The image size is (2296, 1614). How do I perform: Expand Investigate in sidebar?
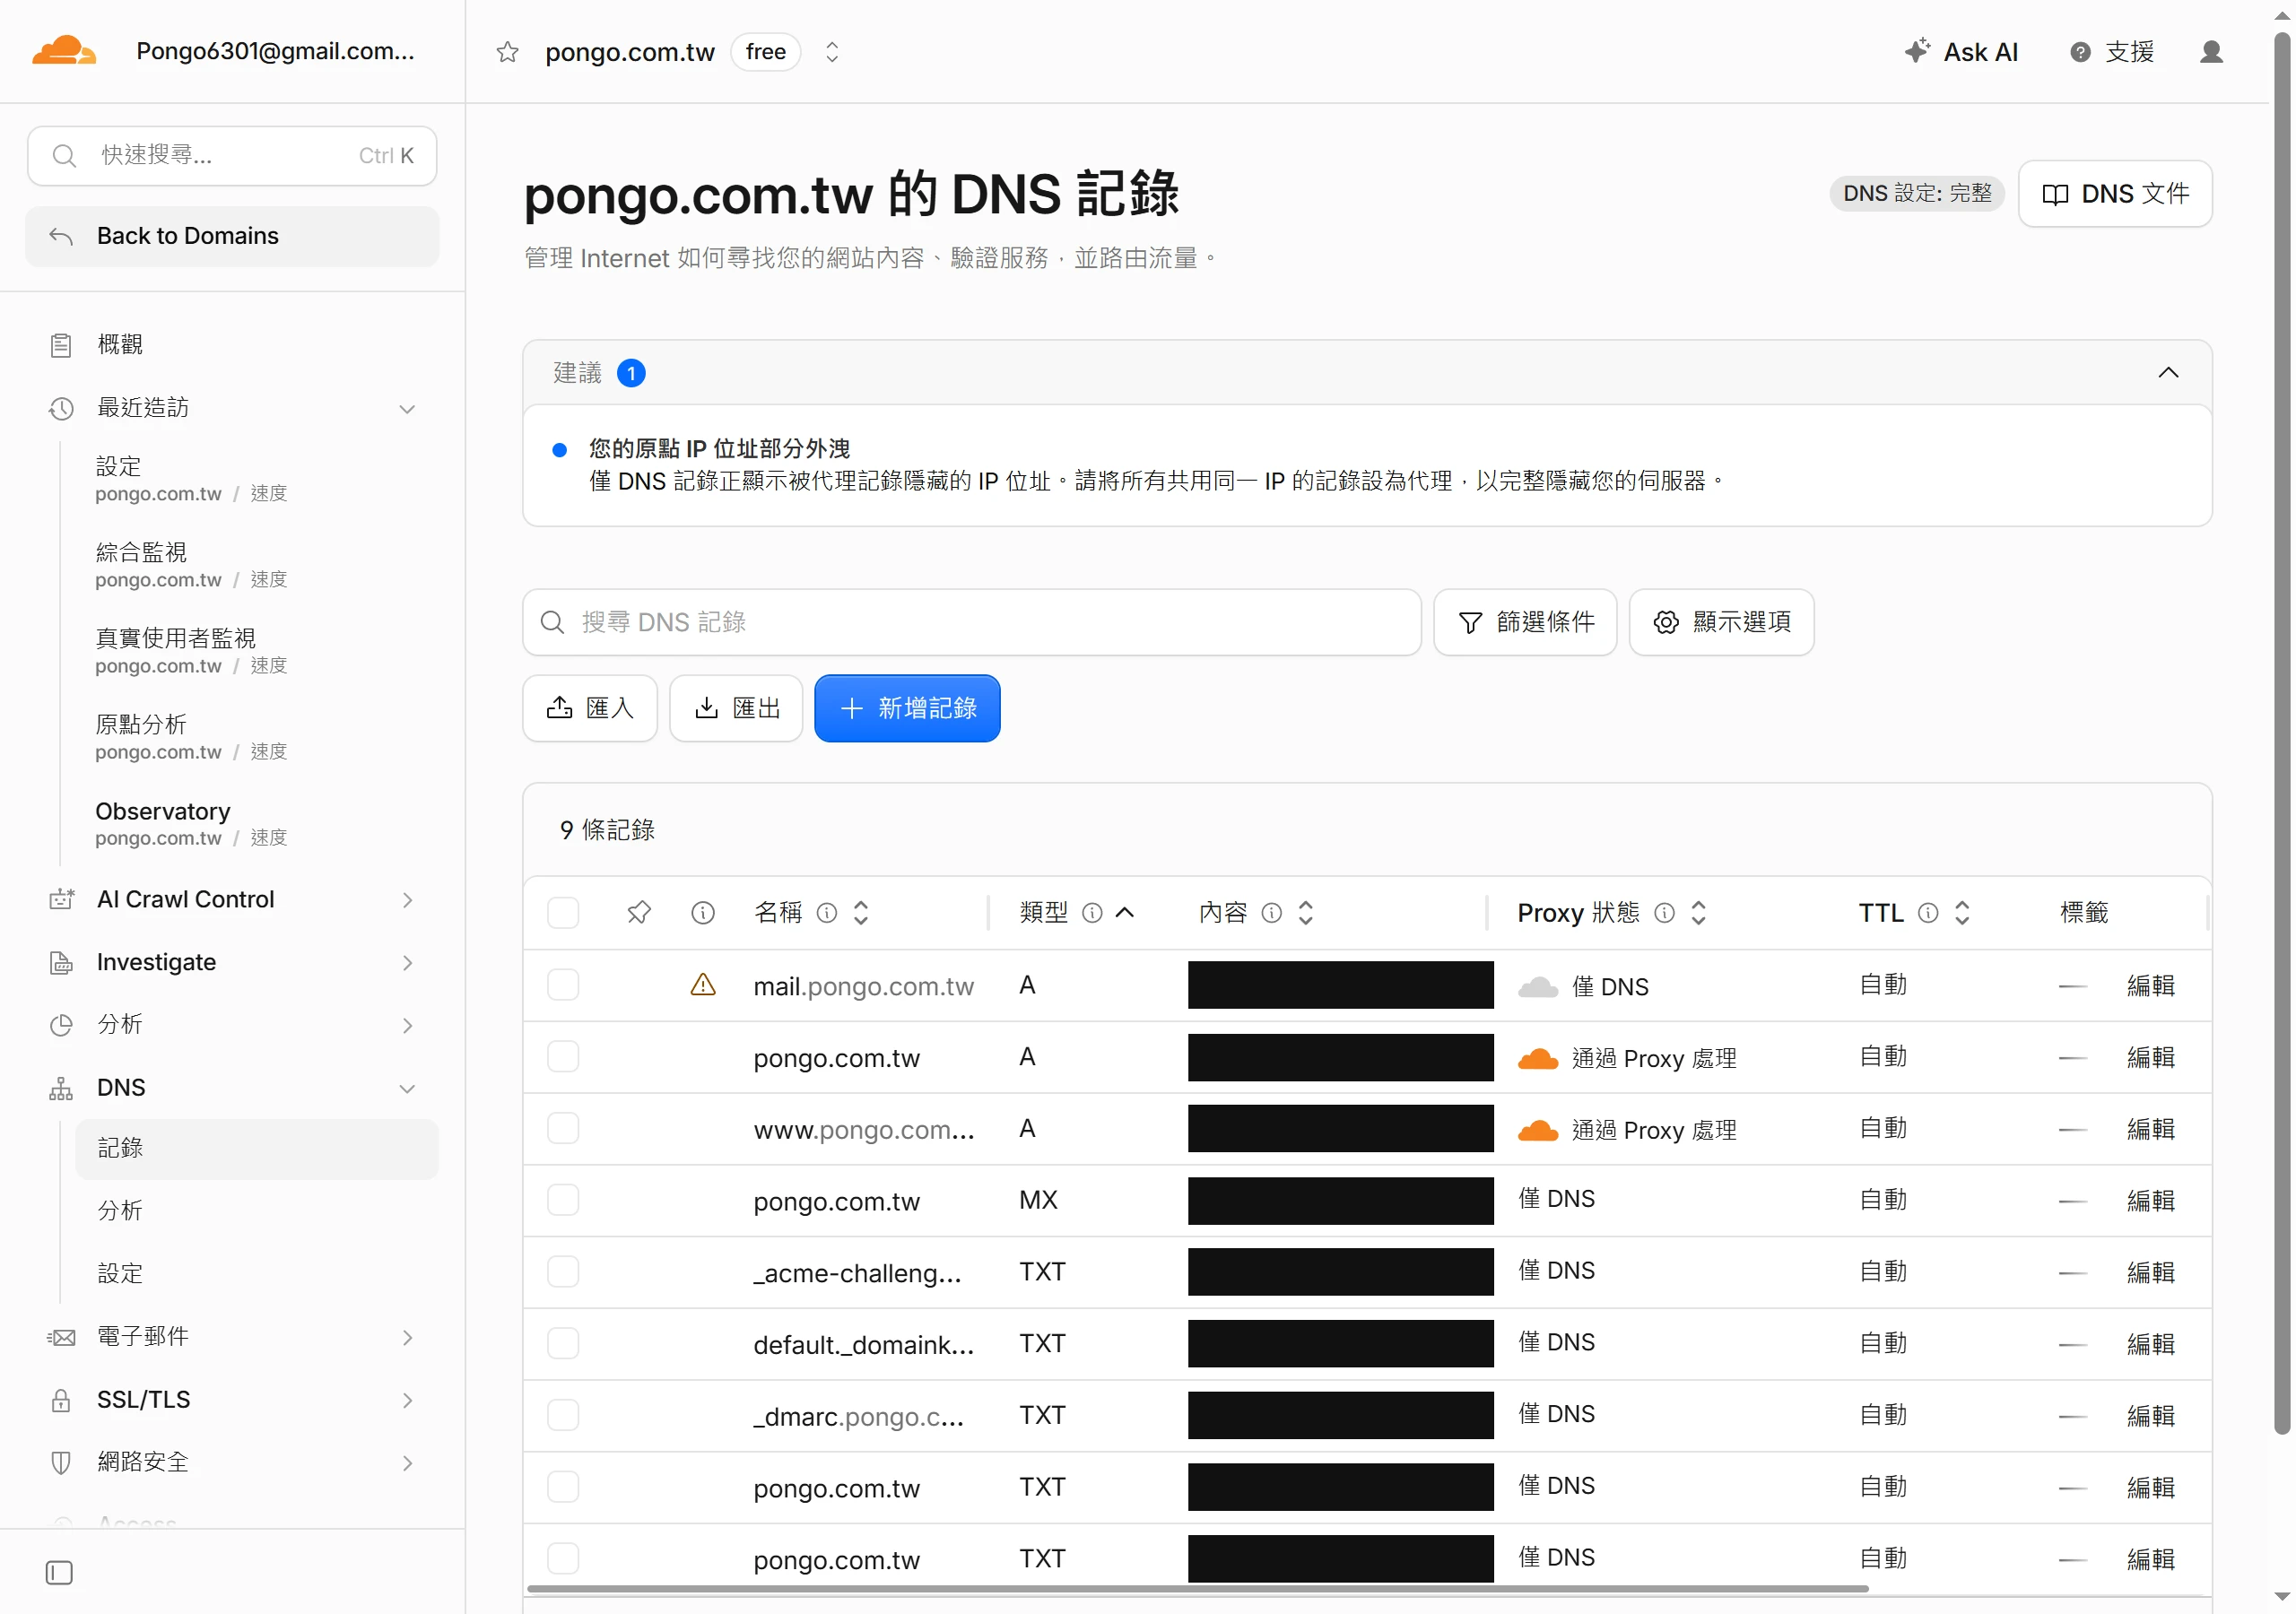(407, 963)
